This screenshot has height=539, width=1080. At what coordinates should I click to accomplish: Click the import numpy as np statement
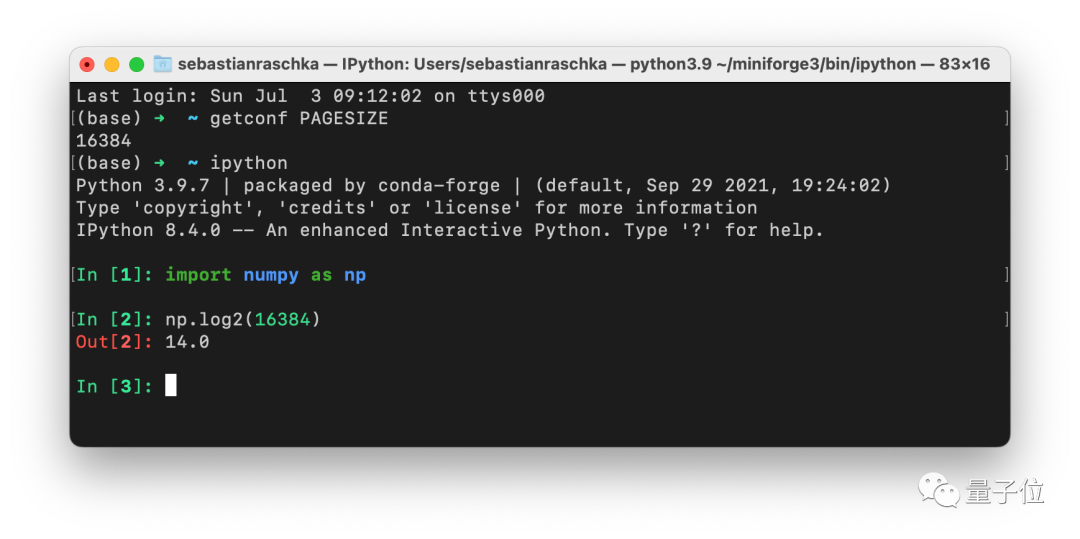coord(265,275)
